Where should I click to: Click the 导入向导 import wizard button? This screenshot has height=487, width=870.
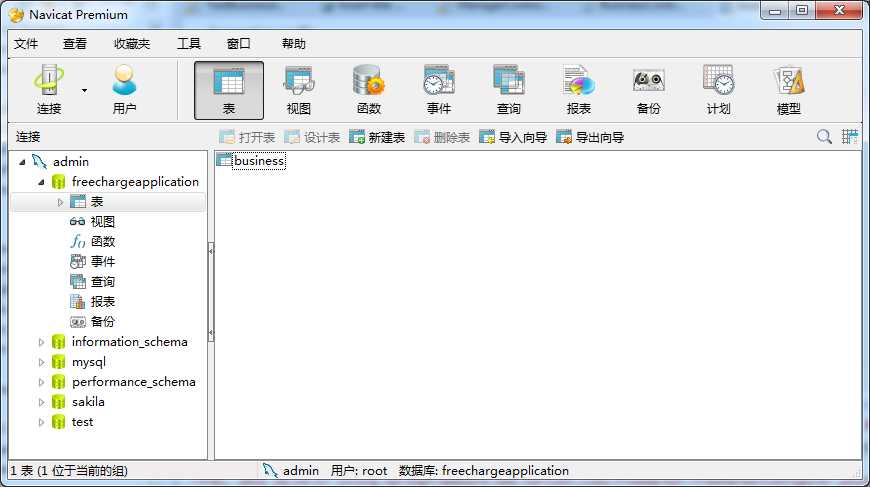click(x=513, y=137)
